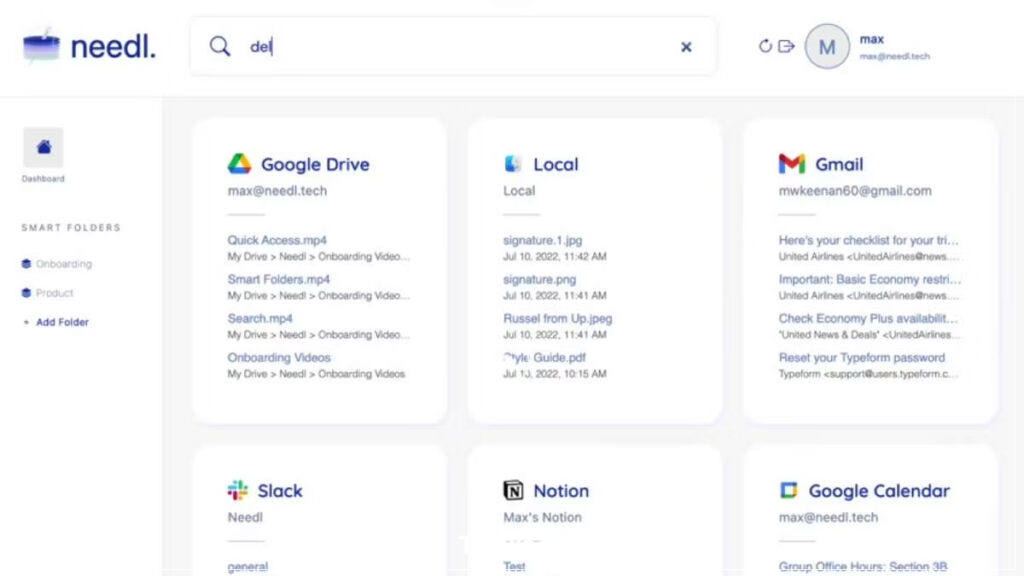Click the 'Jul 10, 2022, 11:42 AM' timestamp
Image resolution: width=1024 pixels, height=576 pixels.
click(x=554, y=257)
